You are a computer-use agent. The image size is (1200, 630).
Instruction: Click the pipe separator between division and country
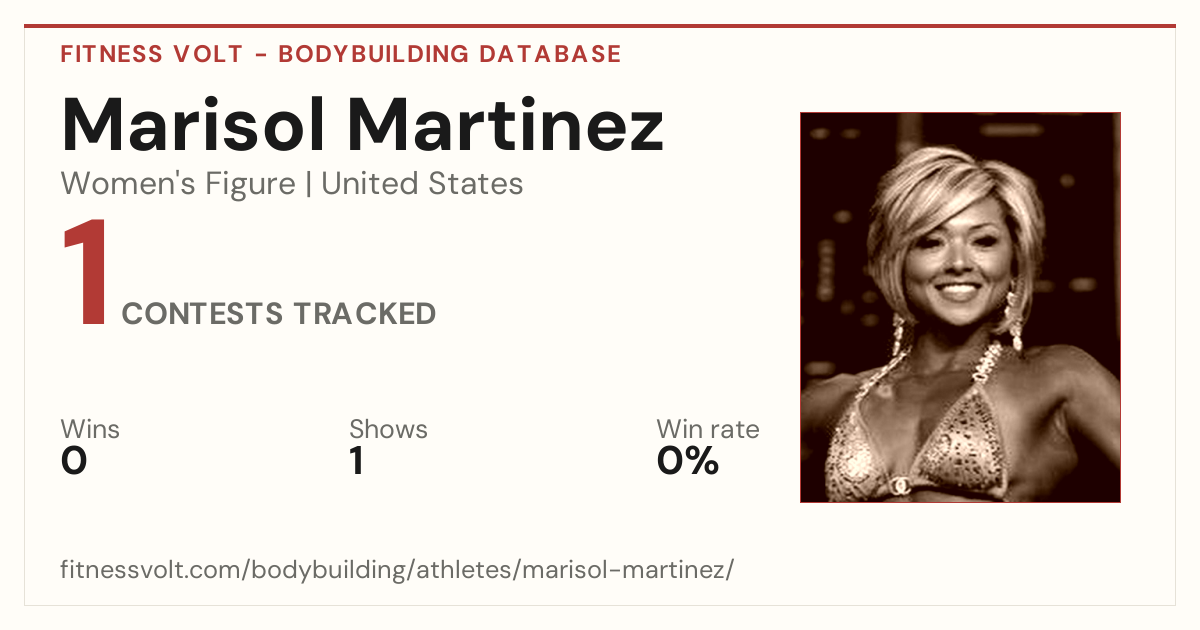(x=308, y=185)
